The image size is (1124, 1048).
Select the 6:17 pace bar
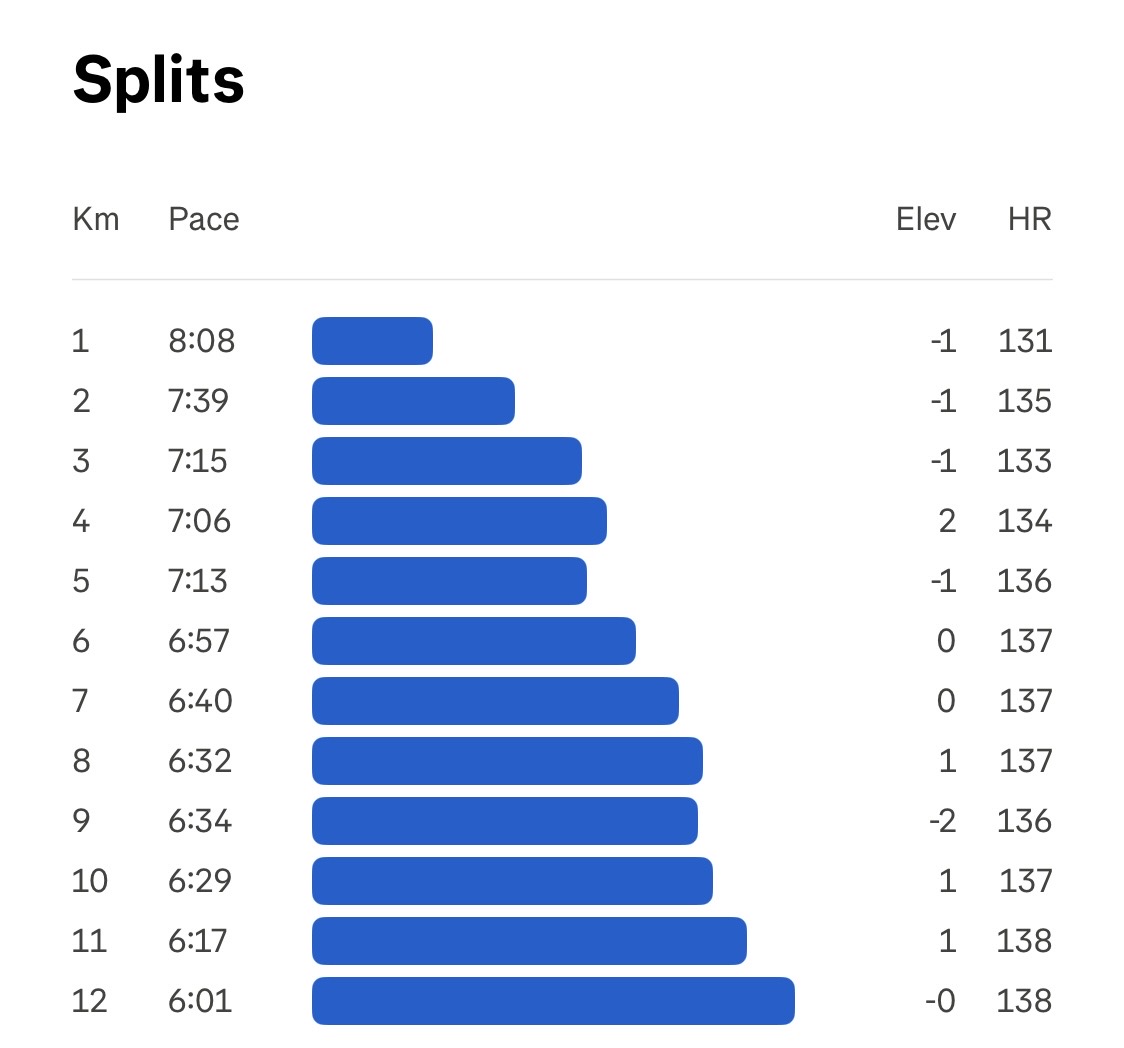click(529, 940)
